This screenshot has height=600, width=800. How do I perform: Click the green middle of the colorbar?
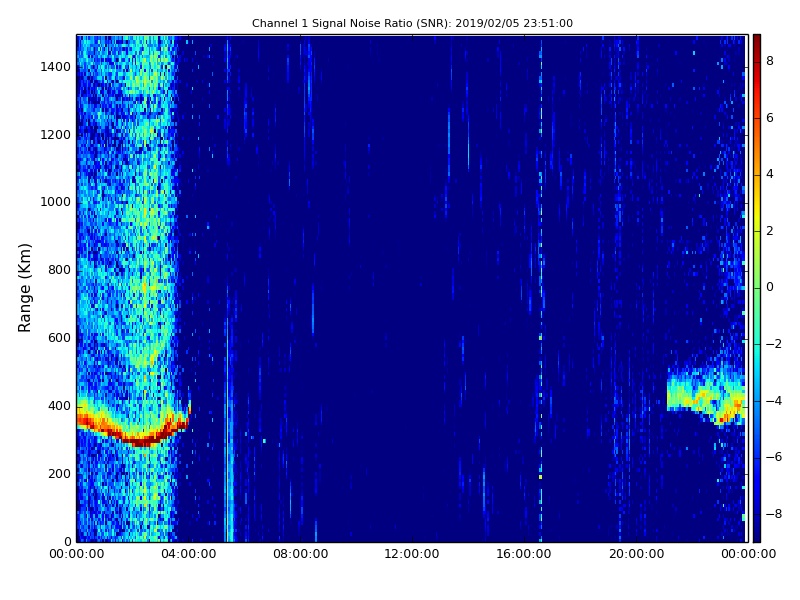click(x=757, y=288)
